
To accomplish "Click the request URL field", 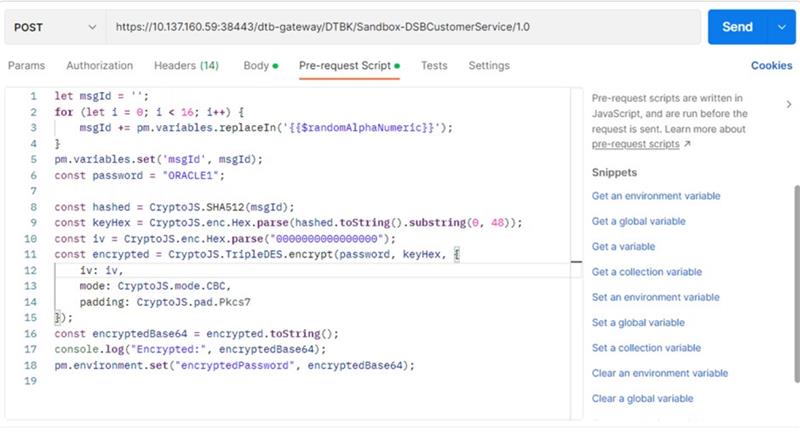I will [x=400, y=27].
